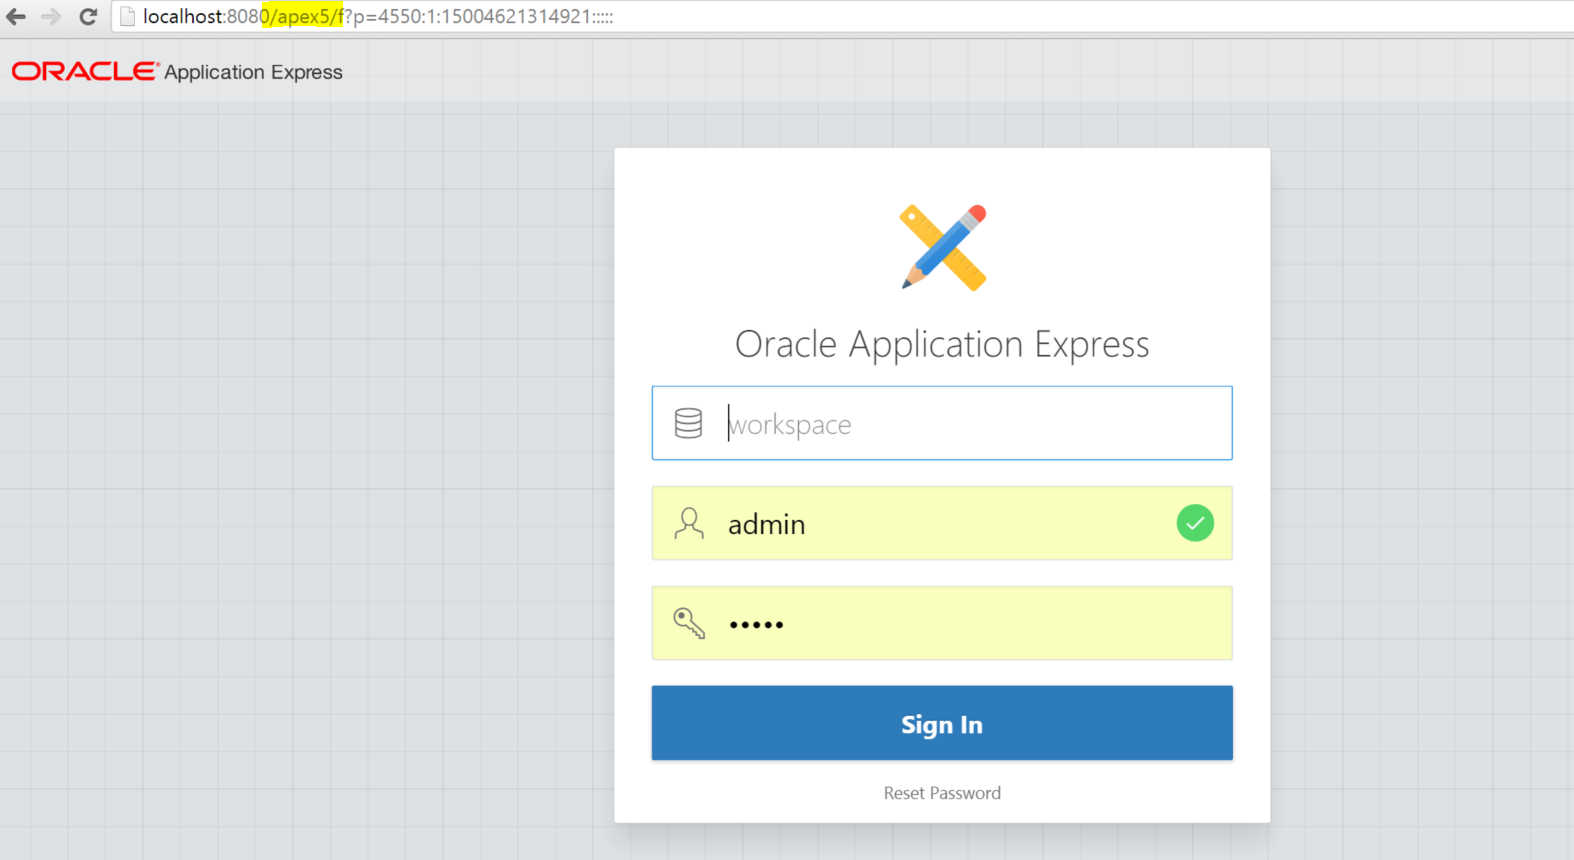The image size is (1574, 860).
Task: Click the key icon in password field
Action: 689,623
